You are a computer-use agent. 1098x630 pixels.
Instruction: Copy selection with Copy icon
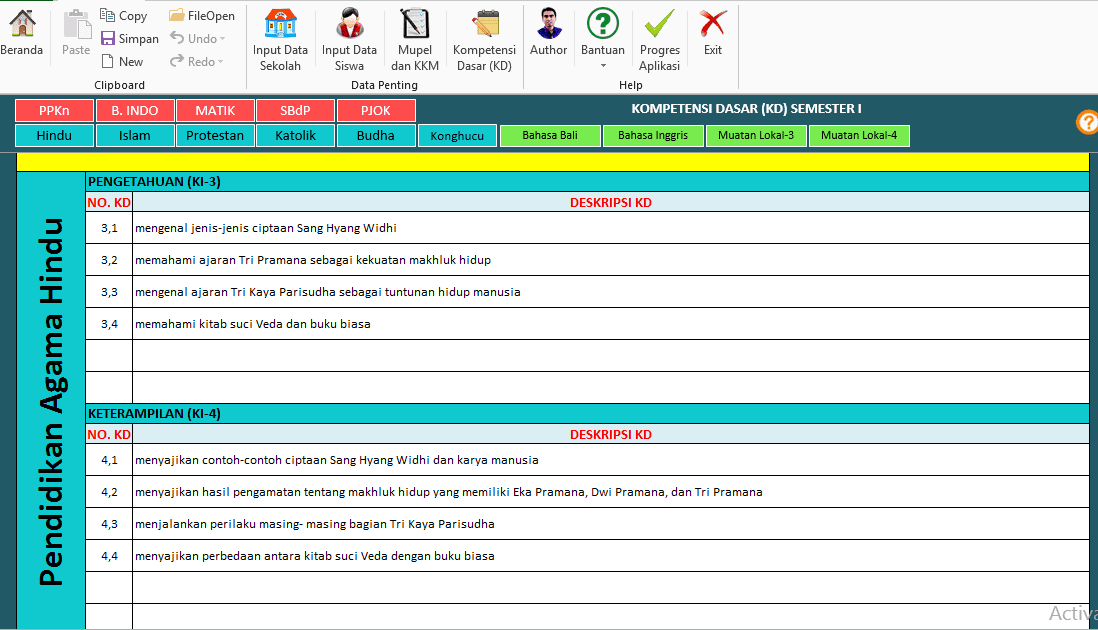pos(107,15)
